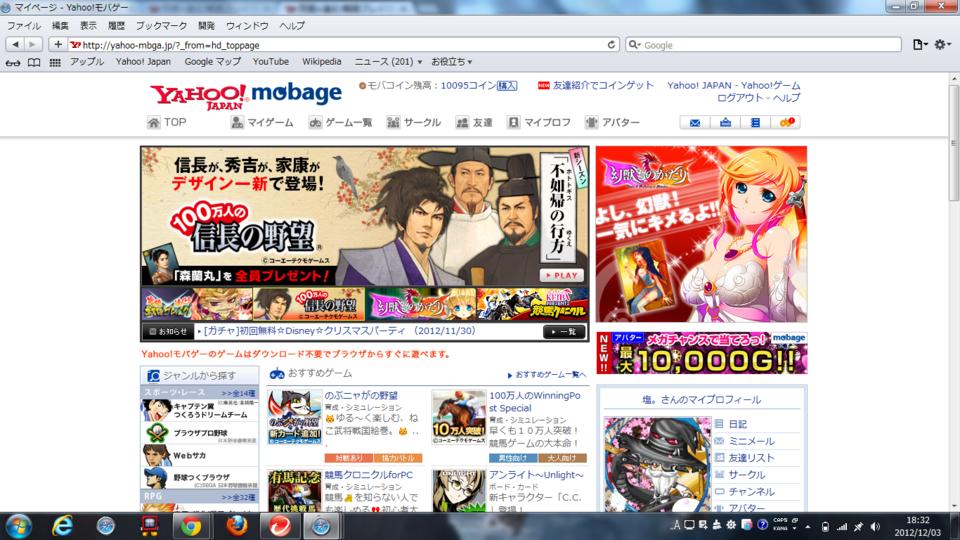Click the network signal tray icon
960x540 pixels.
842,527
